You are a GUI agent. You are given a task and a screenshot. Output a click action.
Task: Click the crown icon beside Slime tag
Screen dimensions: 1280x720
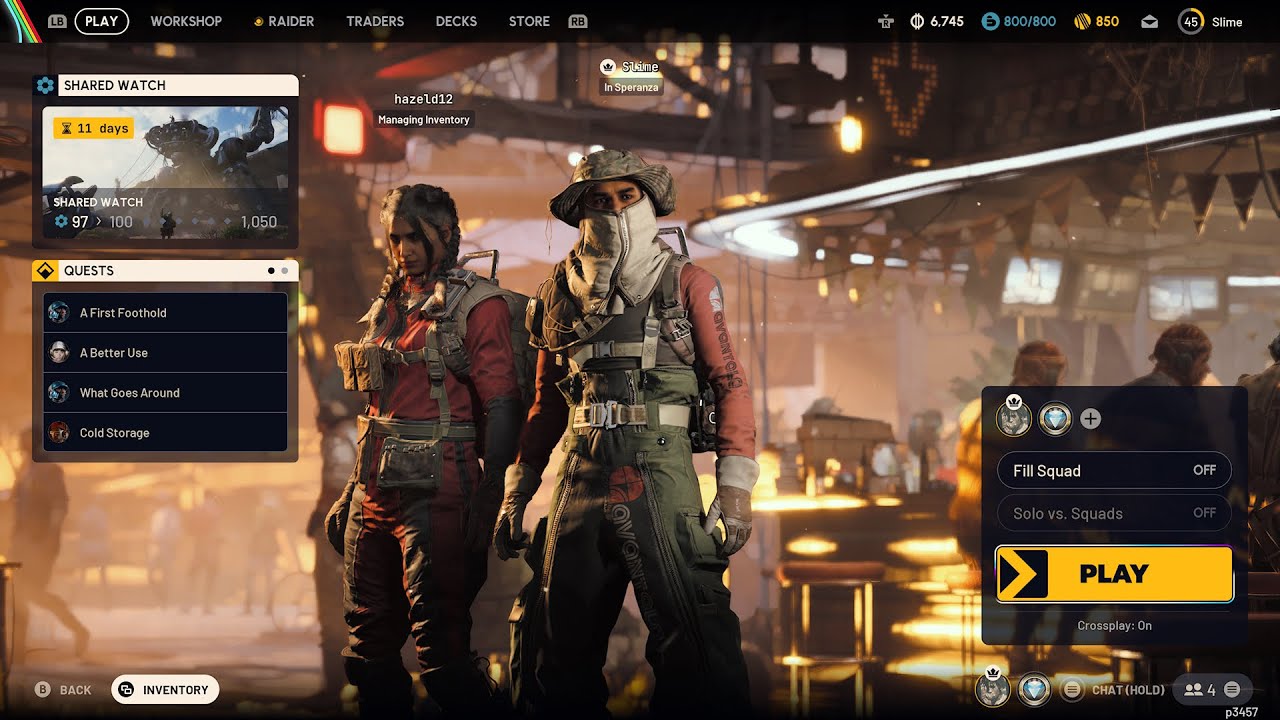pos(607,67)
